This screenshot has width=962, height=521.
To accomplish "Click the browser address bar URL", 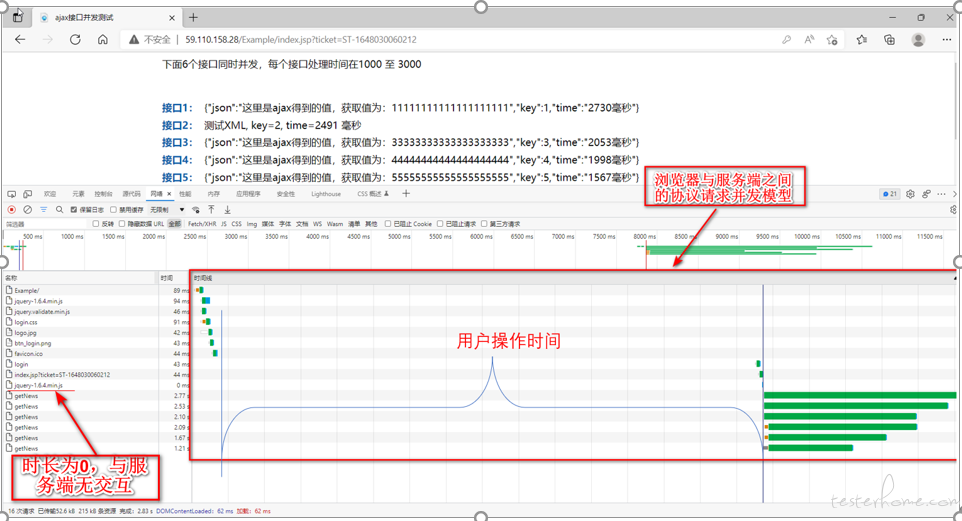I will [x=300, y=40].
